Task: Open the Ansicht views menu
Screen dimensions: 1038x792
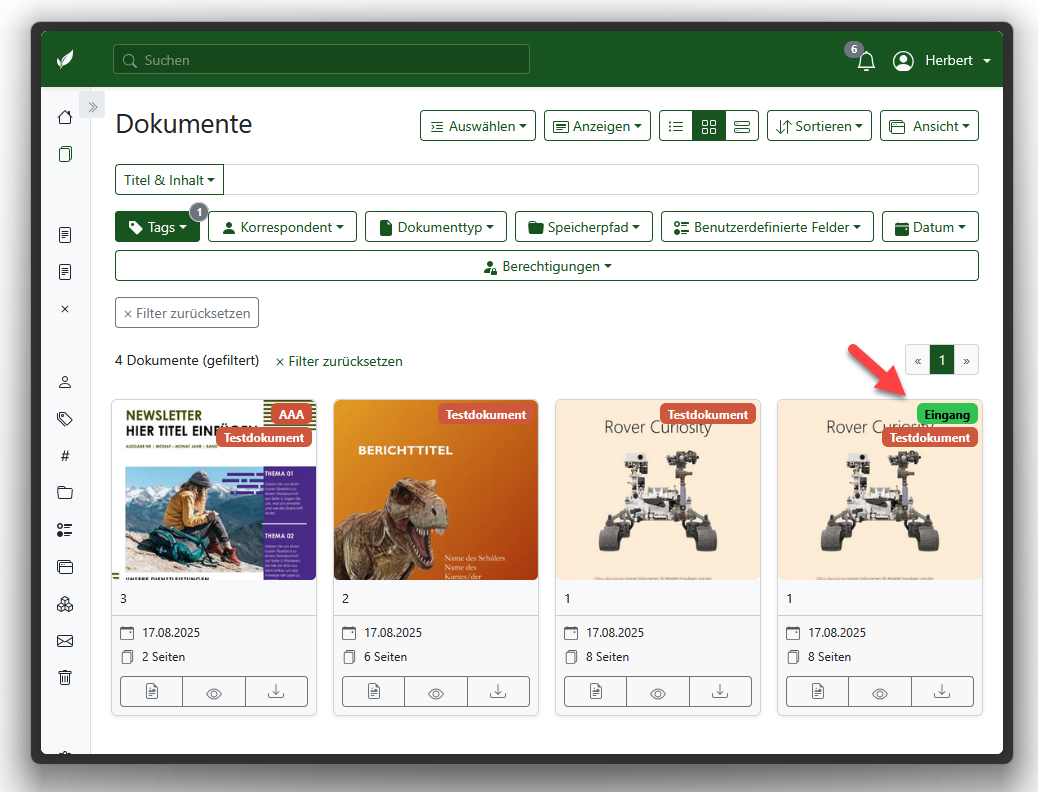Action: [928, 127]
